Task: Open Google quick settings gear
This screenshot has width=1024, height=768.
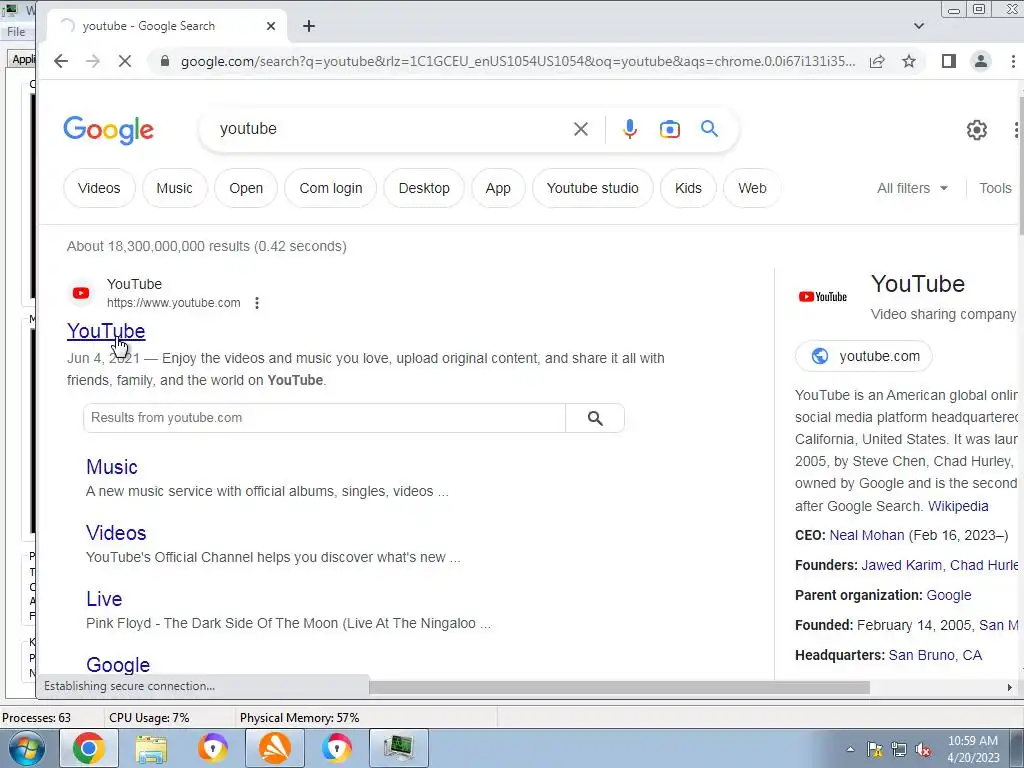Action: click(x=977, y=130)
